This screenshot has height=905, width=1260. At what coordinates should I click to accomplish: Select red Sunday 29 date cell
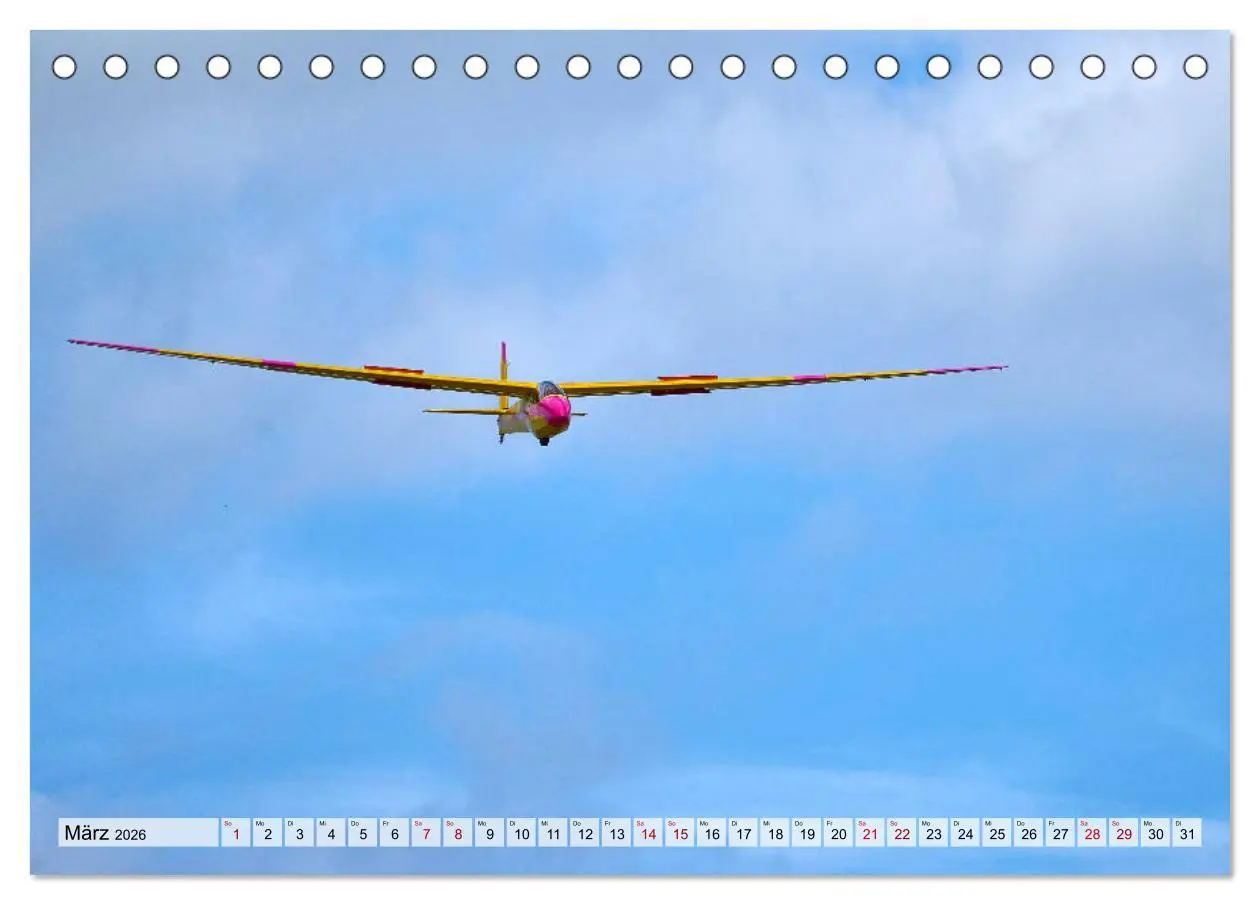pos(1124,833)
